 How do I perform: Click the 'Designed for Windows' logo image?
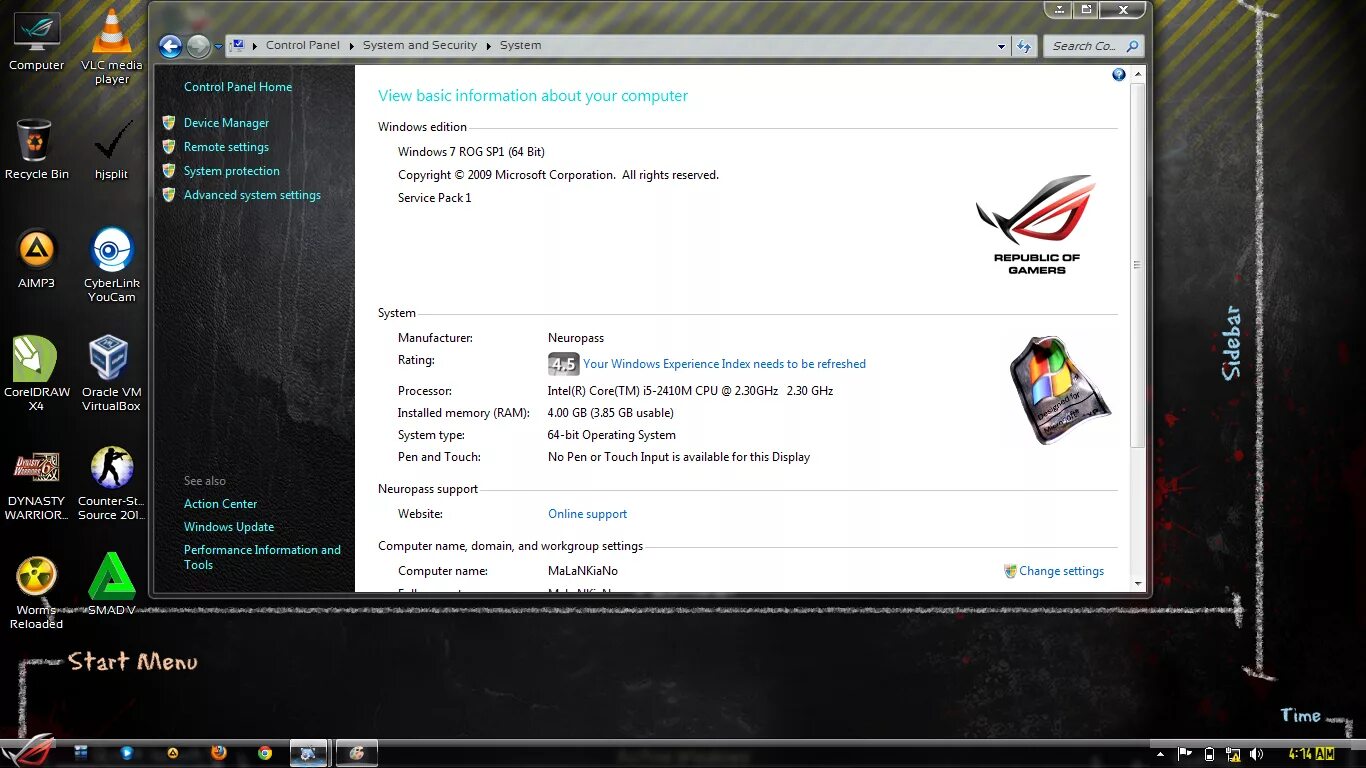click(1059, 391)
